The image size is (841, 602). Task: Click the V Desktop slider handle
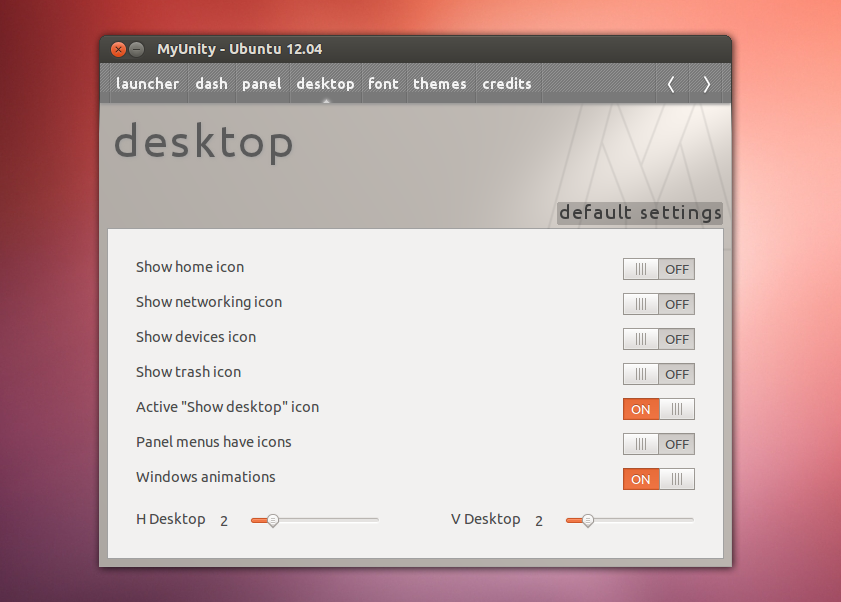(588, 520)
